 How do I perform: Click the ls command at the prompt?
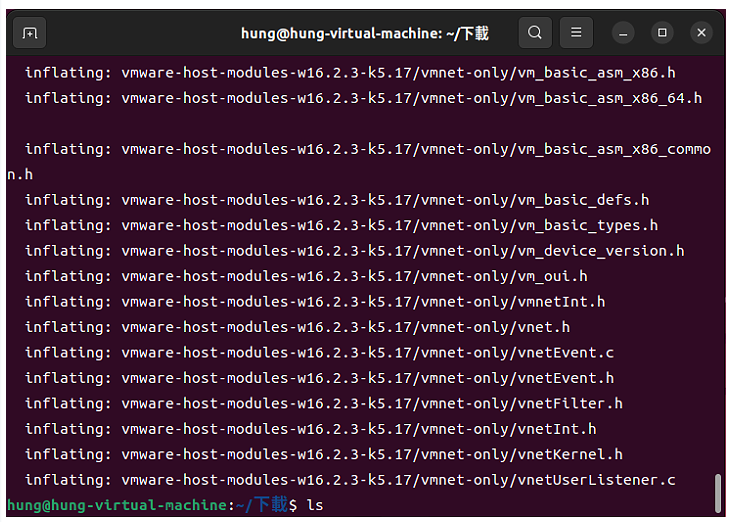click(x=315, y=505)
